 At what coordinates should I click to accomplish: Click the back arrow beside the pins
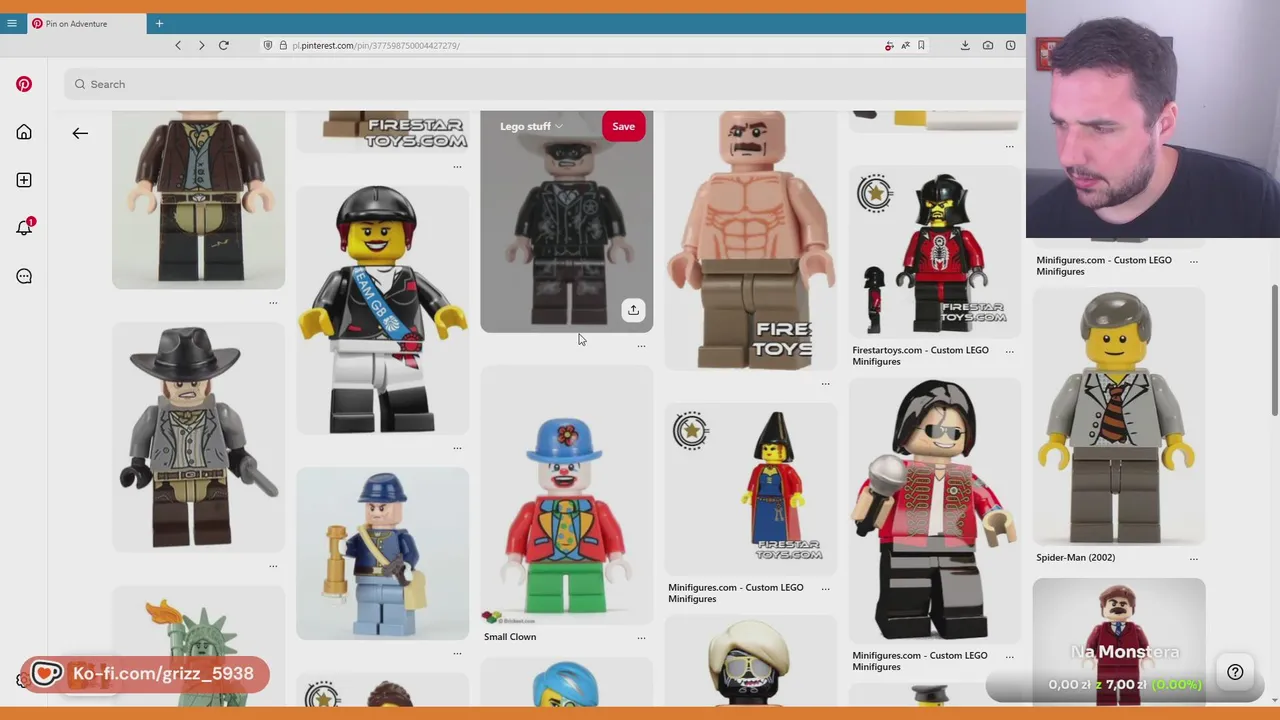coord(80,133)
